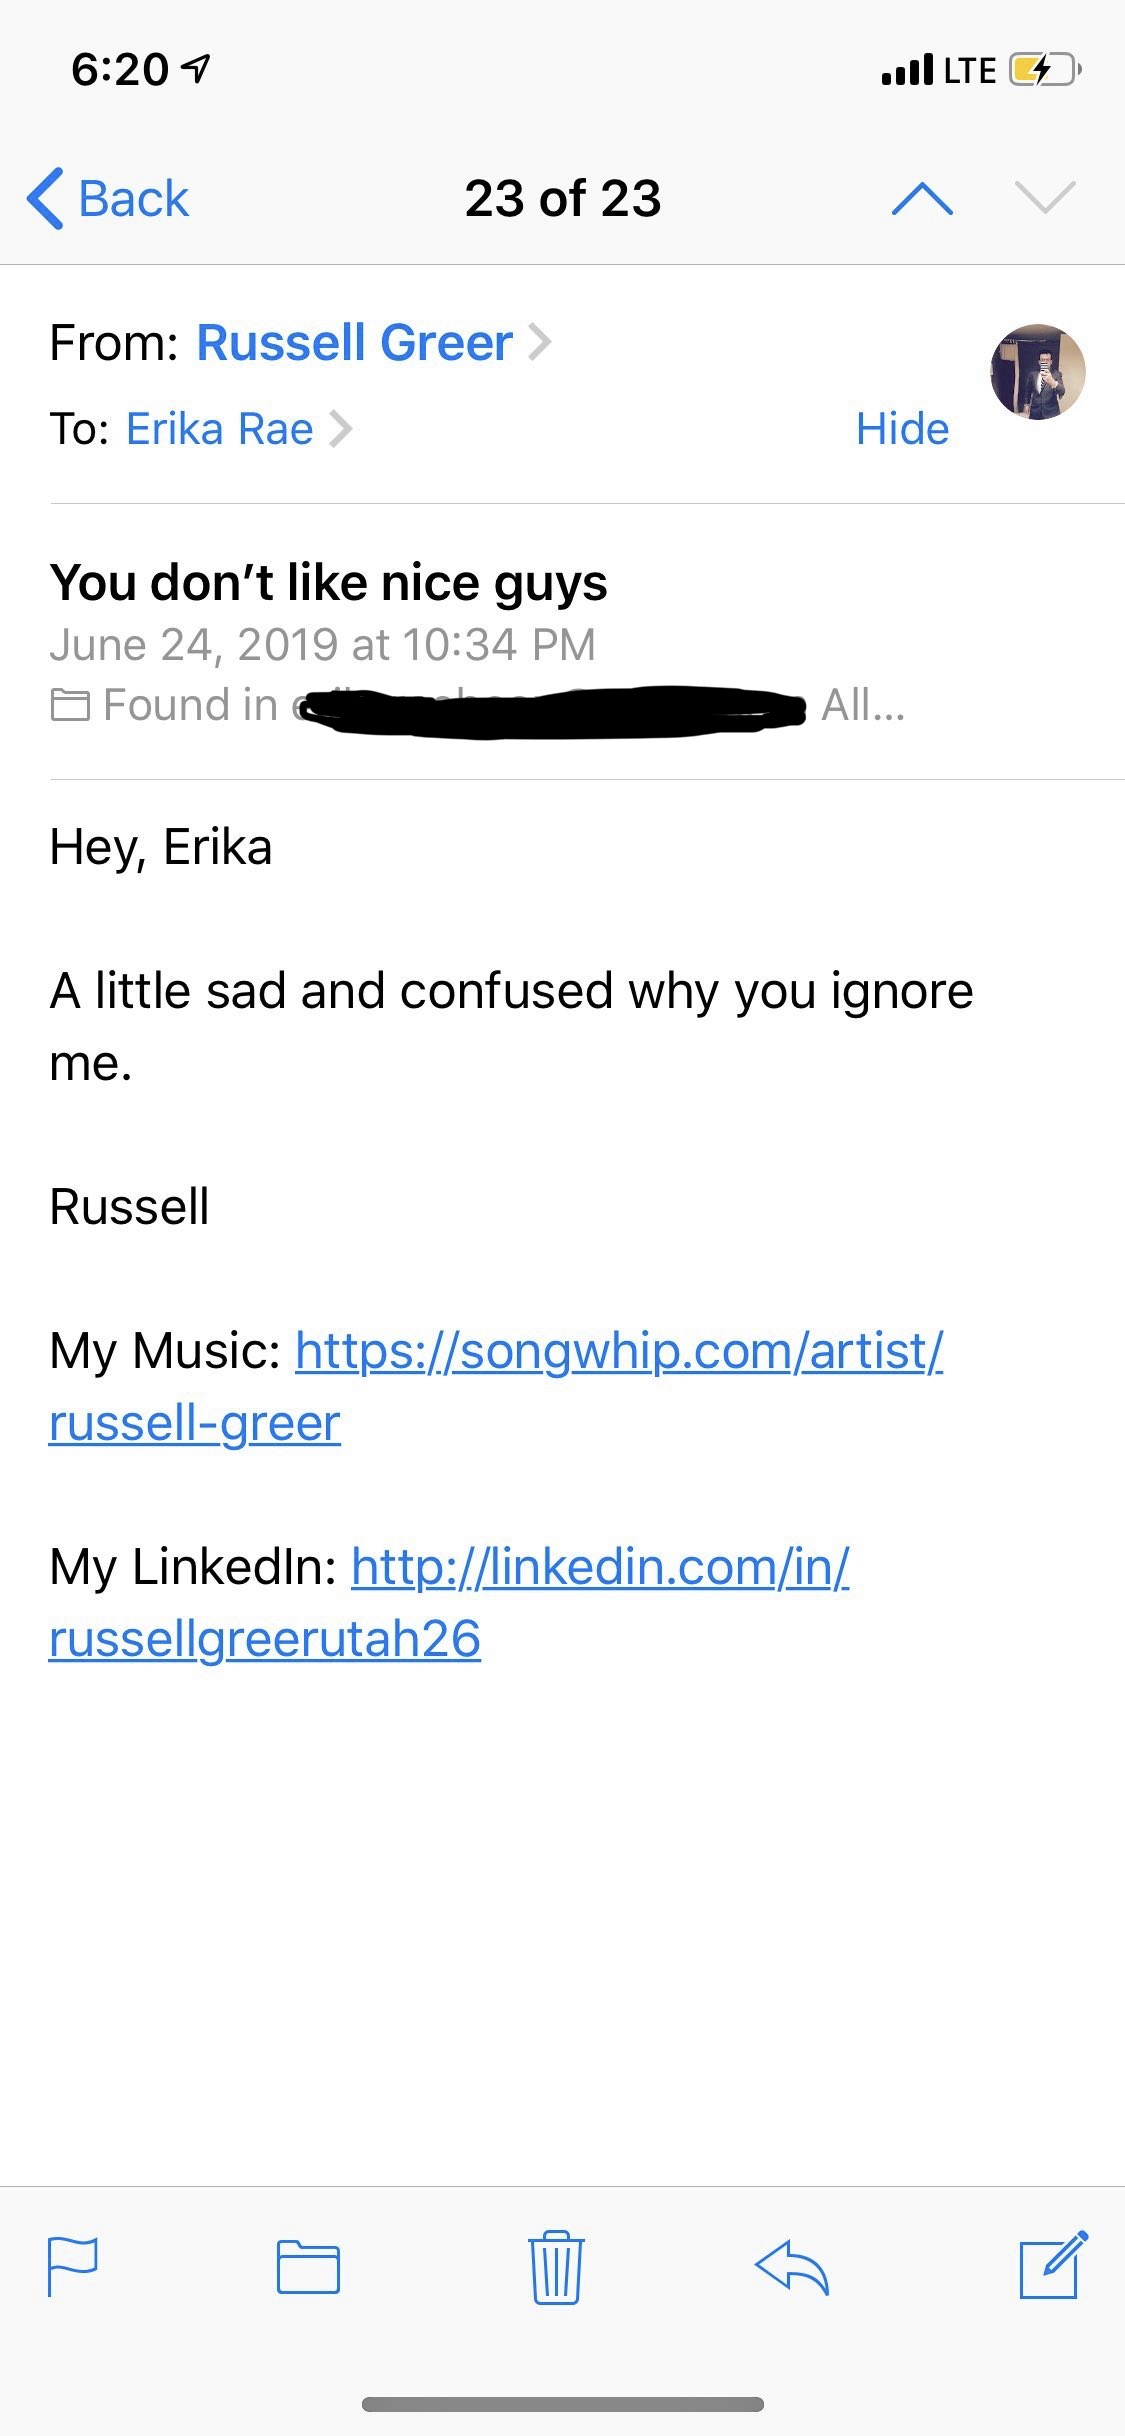Hide the email header details

tap(902, 429)
